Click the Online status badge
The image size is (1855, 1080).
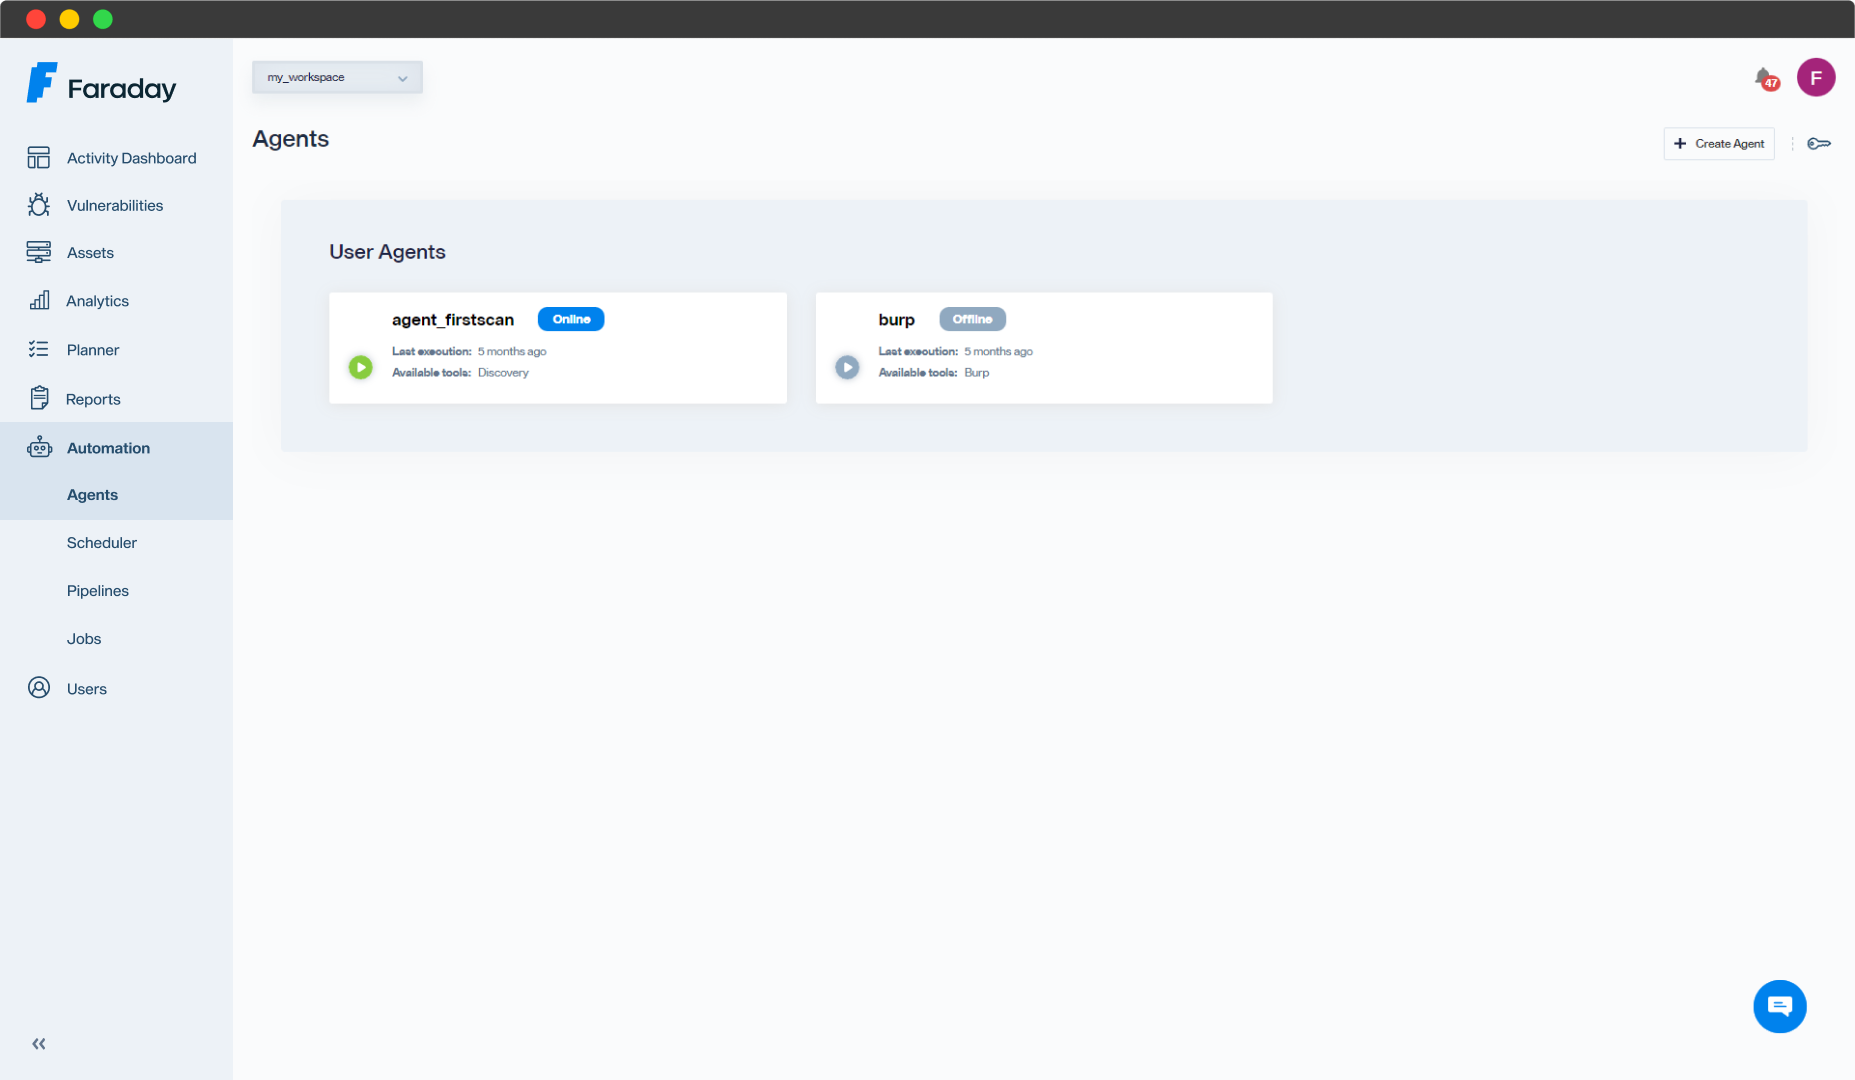tap(571, 319)
